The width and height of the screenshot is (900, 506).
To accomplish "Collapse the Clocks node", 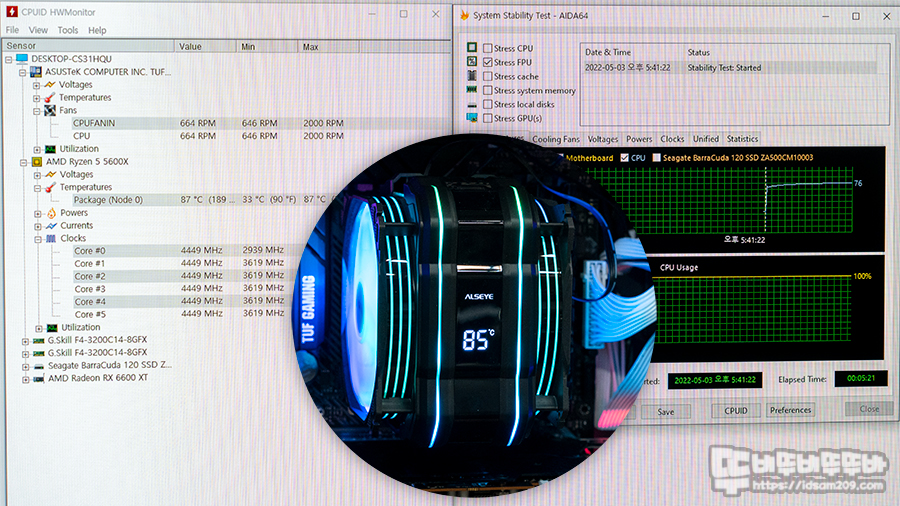I will coord(37,239).
